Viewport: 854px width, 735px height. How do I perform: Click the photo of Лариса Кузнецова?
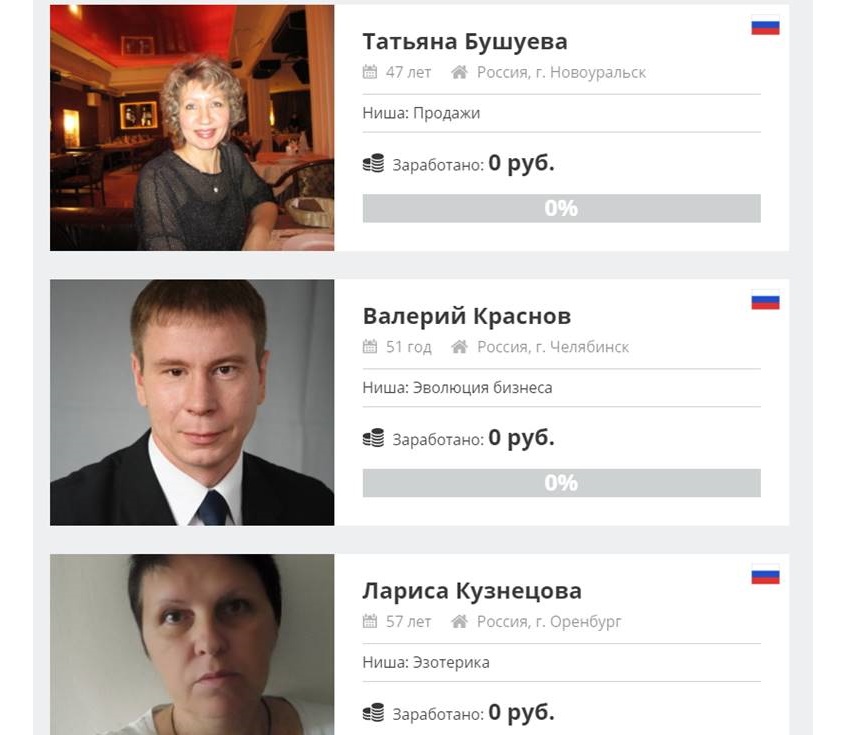pyautogui.click(x=192, y=645)
